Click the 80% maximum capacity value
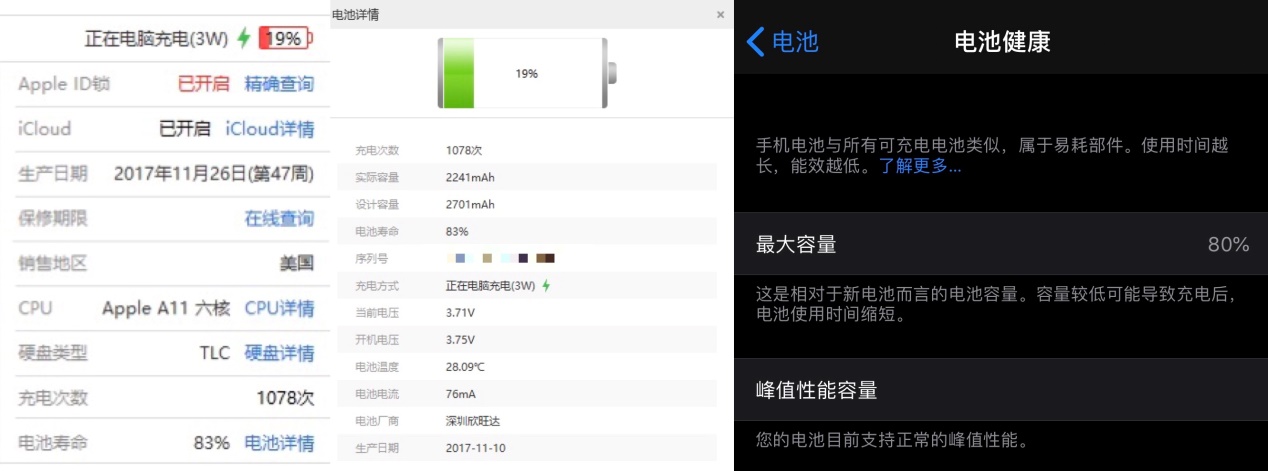This screenshot has width=1268, height=471. [1228, 244]
